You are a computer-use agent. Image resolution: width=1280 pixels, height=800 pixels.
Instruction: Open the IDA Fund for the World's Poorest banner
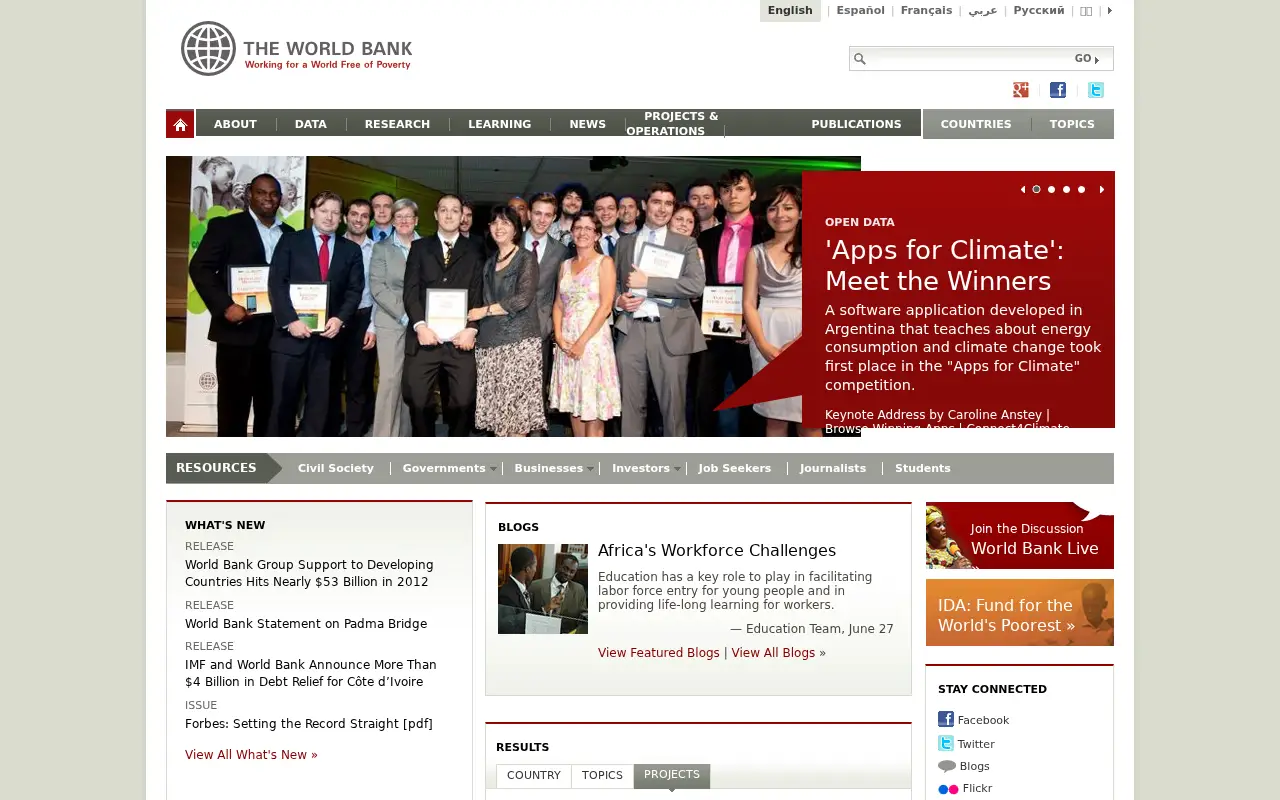click(1020, 613)
